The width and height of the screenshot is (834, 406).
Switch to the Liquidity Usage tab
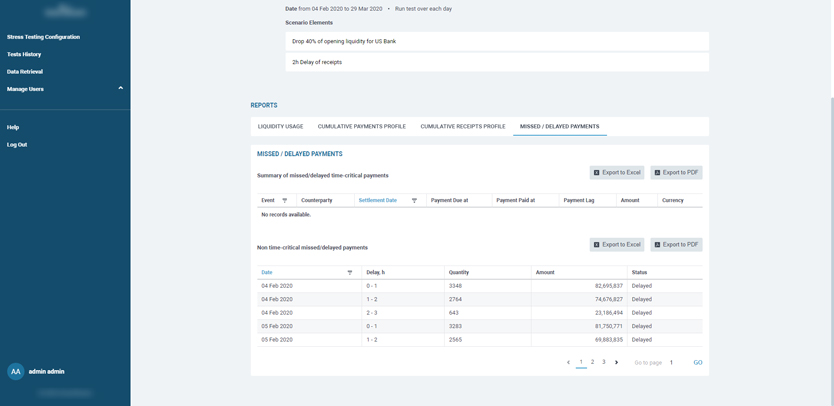click(x=280, y=127)
